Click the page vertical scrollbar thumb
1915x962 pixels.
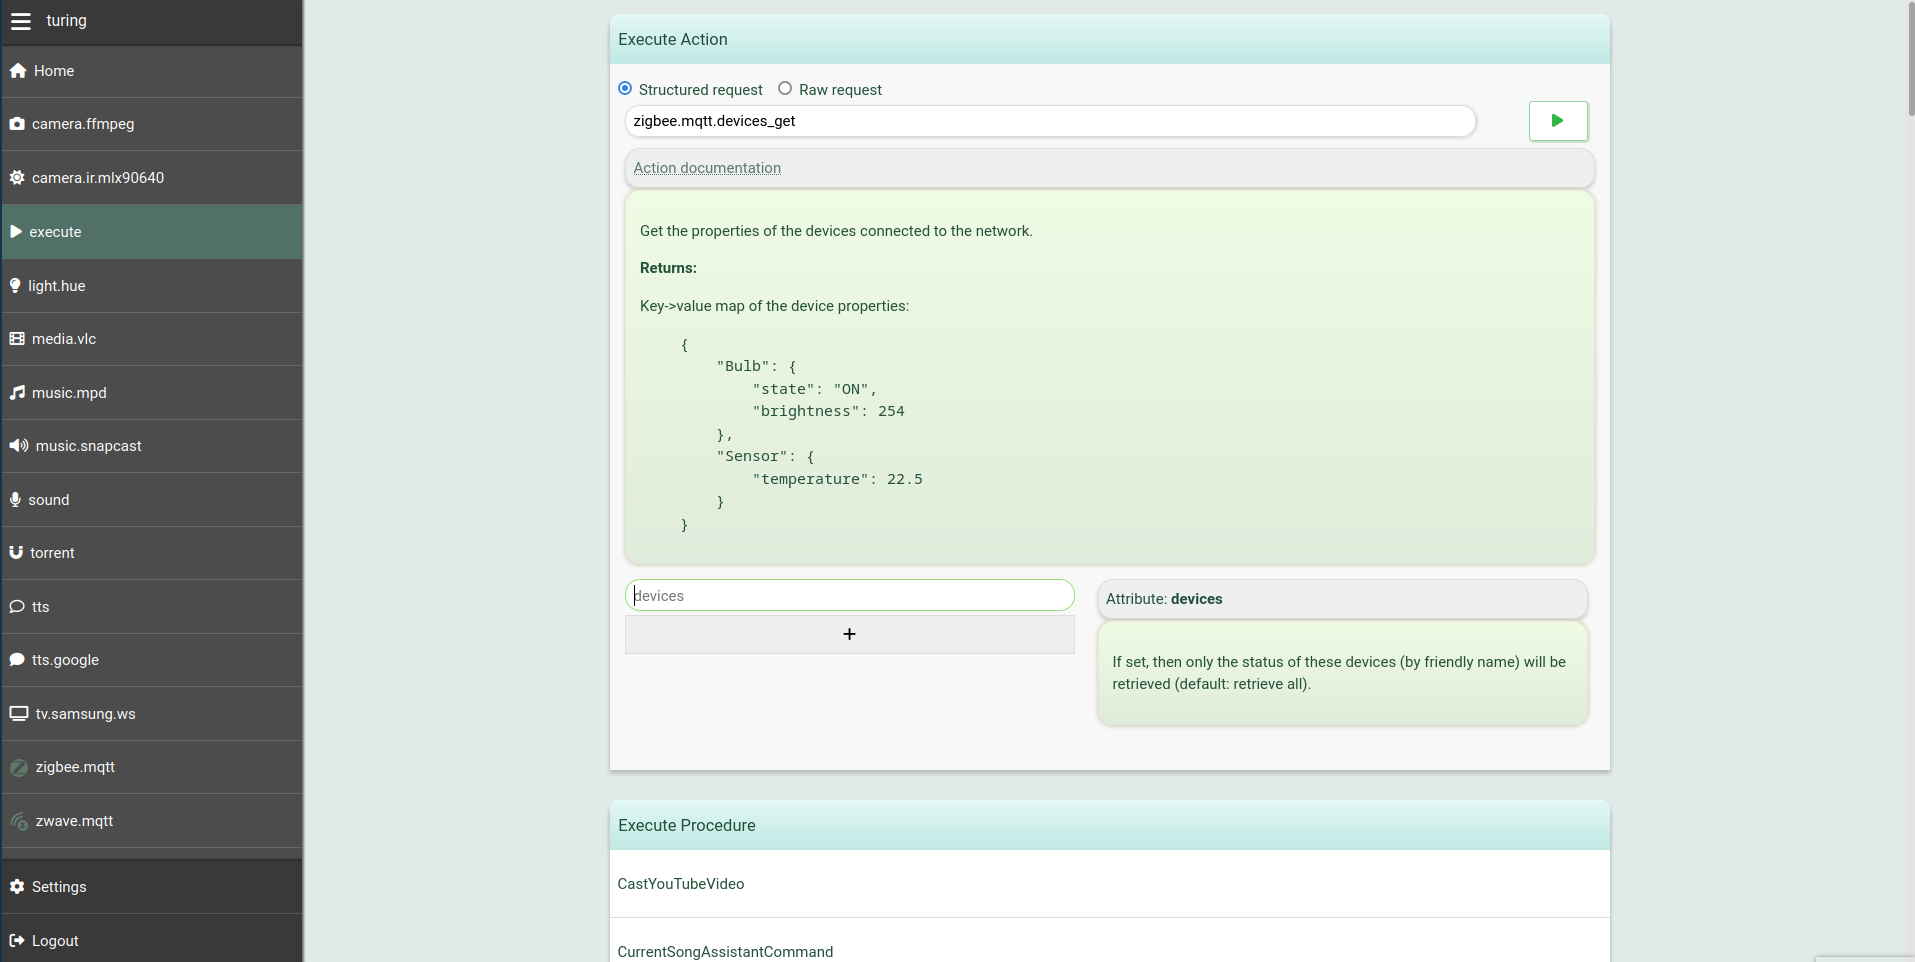1911,58
